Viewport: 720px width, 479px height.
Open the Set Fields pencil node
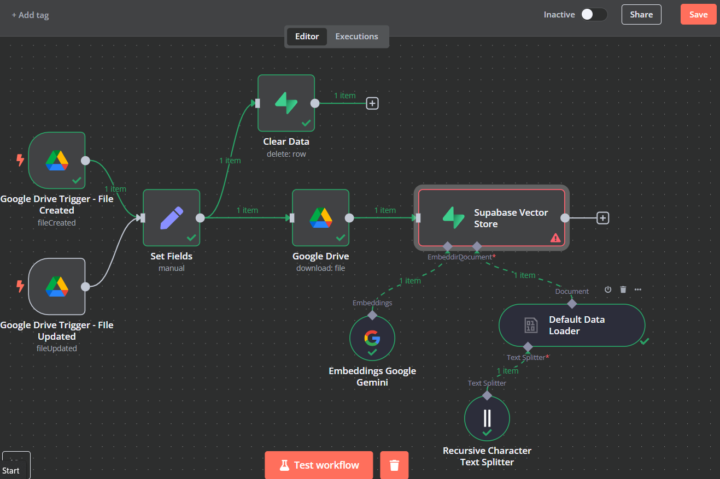coord(171,218)
